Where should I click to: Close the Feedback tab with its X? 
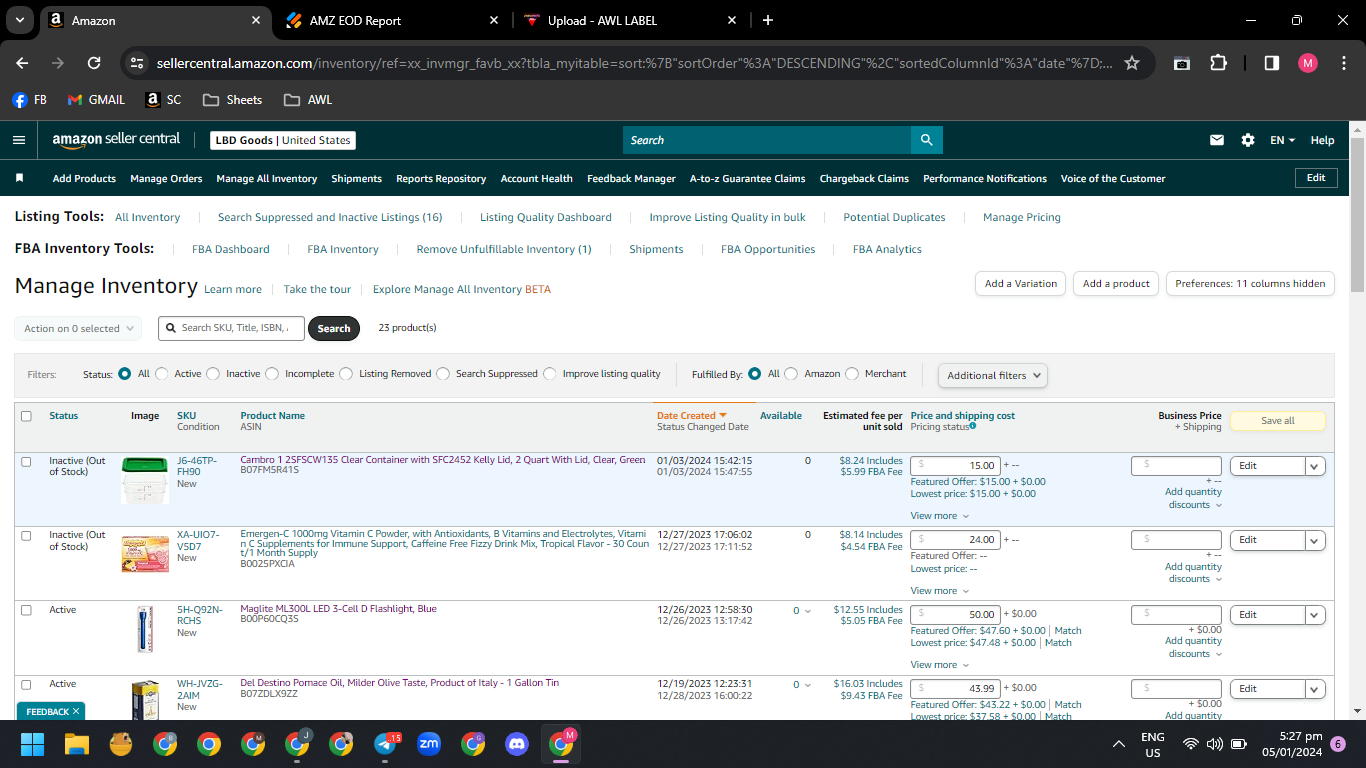(x=76, y=711)
